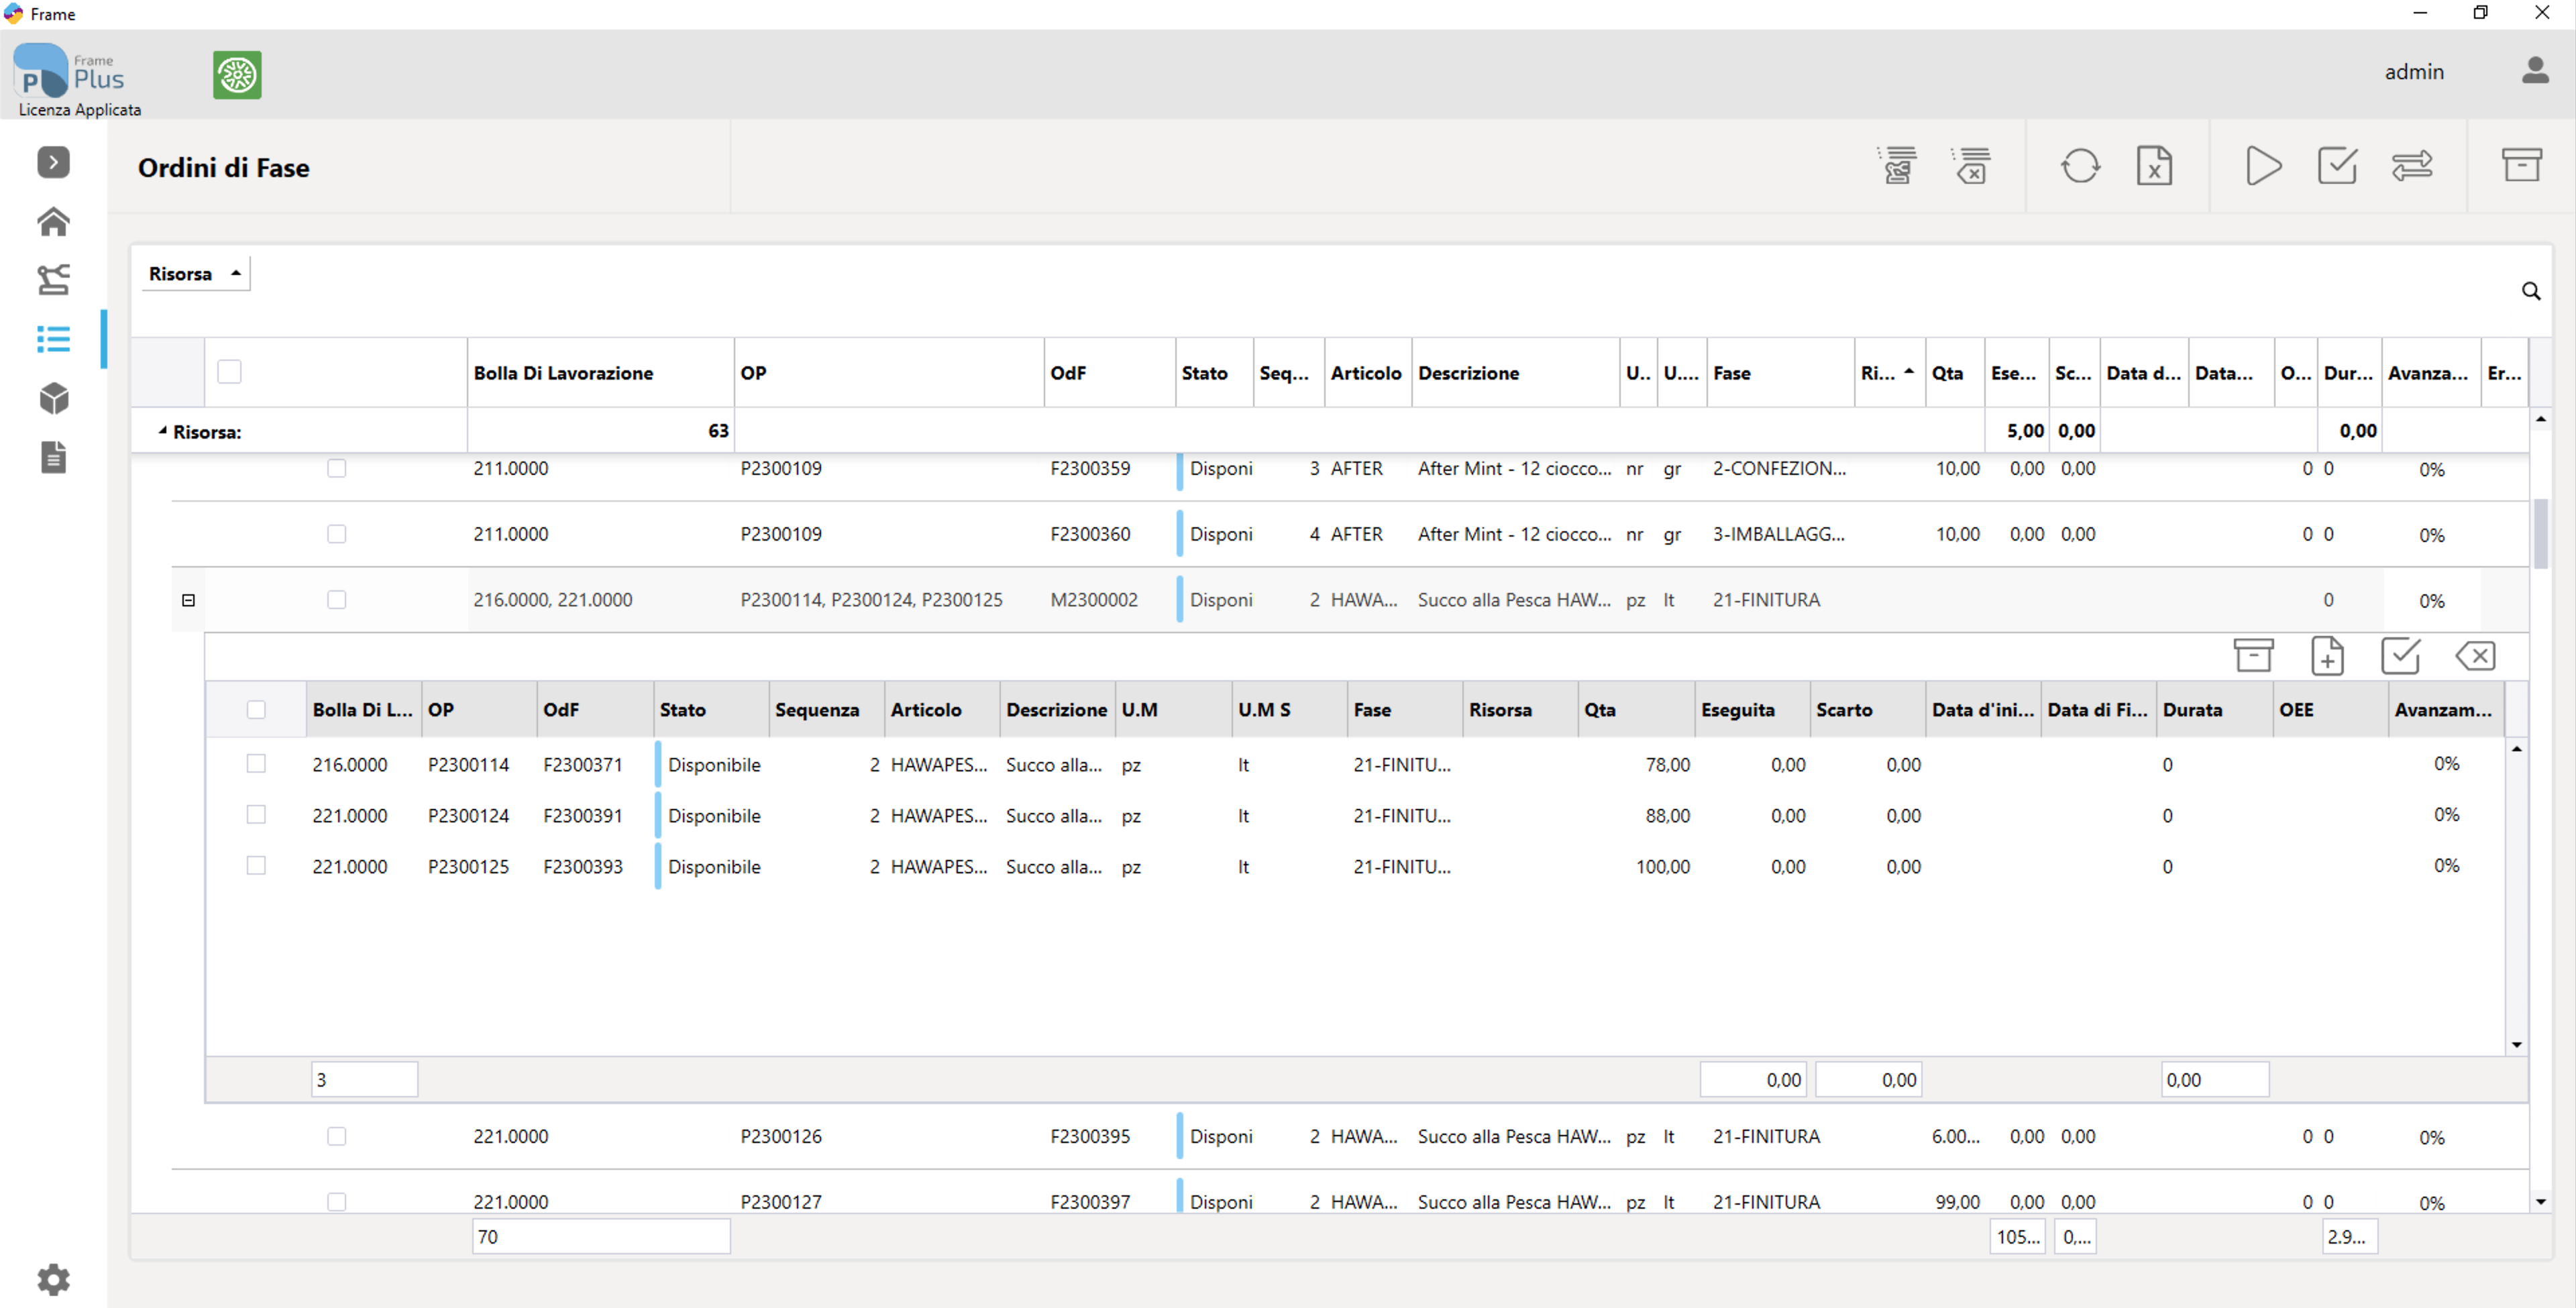Open the robot arm production icon
This screenshot has height=1308, width=2576.
[53, 280]
